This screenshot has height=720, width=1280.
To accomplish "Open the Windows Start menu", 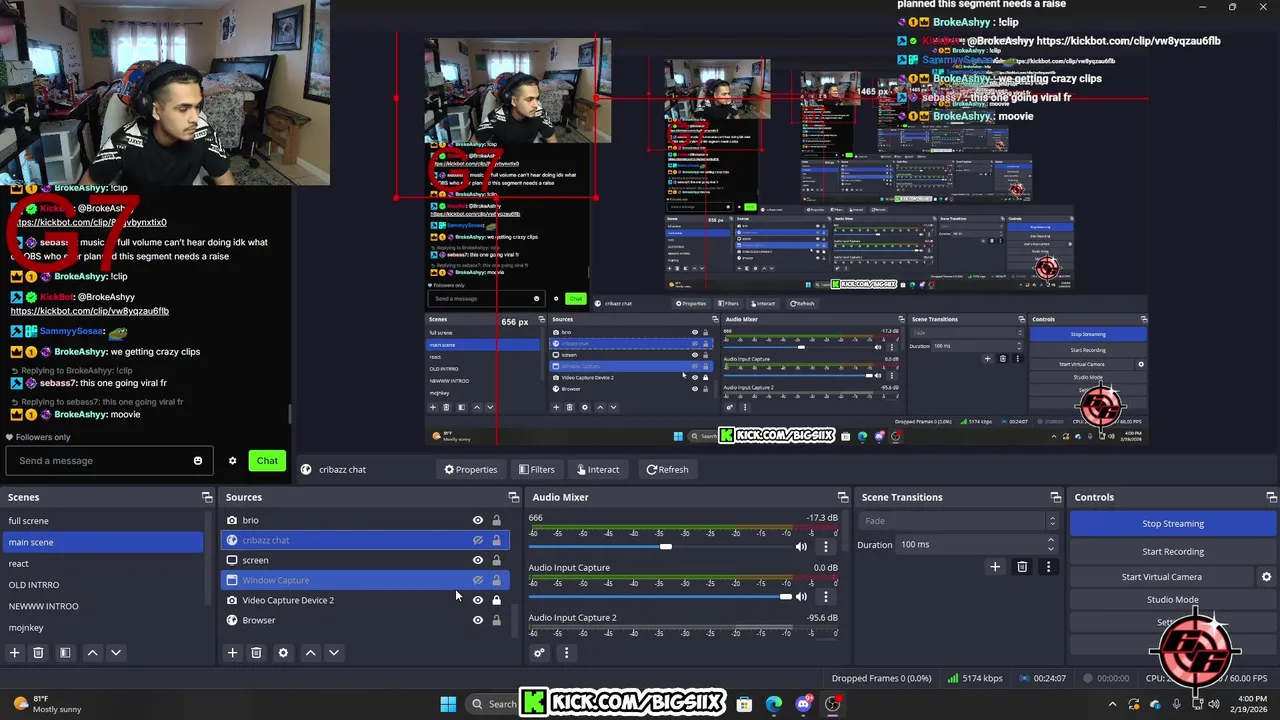I will [448, 704].
